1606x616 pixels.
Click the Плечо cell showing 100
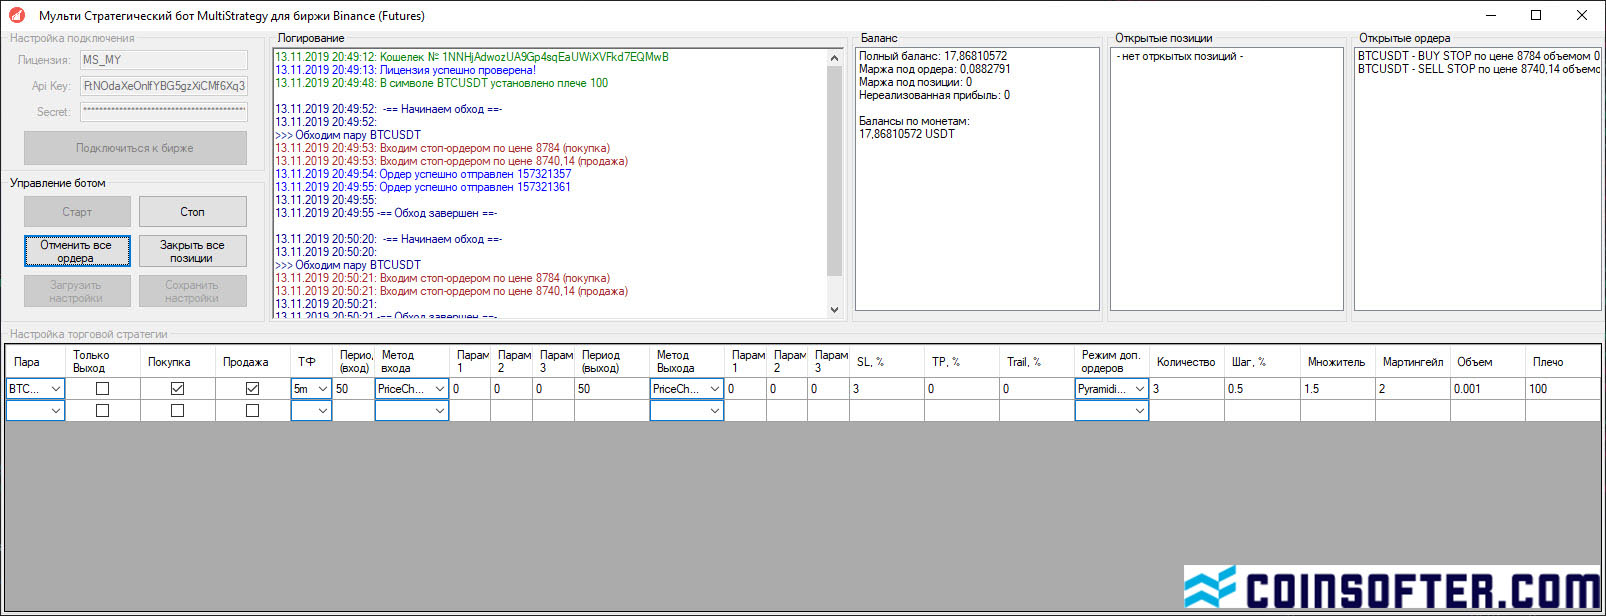pos(1563,389)
